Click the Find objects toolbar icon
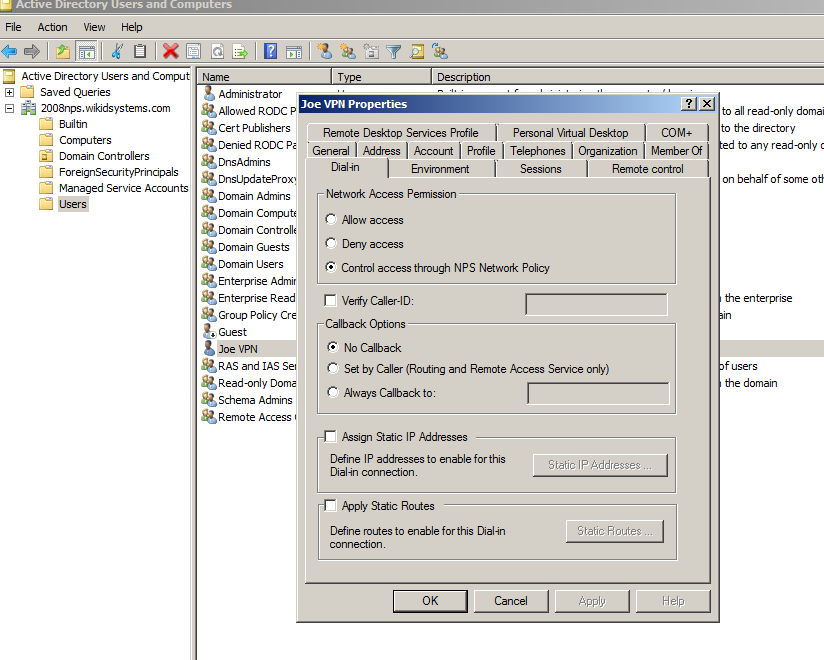 pyautogui.click(x=416, y=51)
